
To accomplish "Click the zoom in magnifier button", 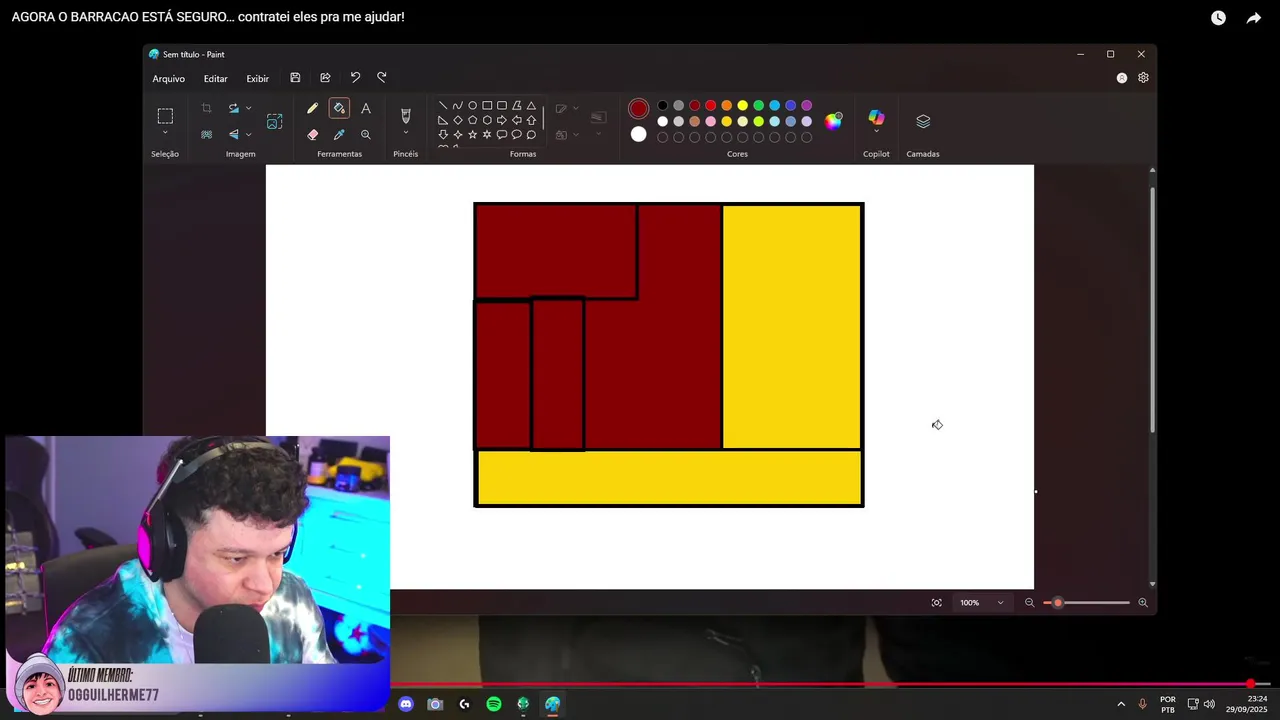I will click(1143, 603).
